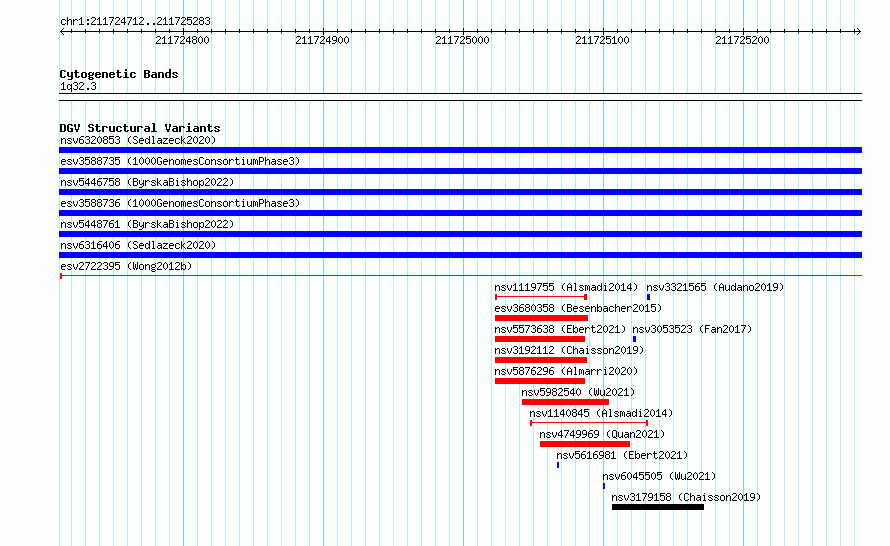The width and height of the screenshot is (890, 546).
Task: Select the esv3588735 (1000GenomesConsortiumPhase3) label
Action: tap(180, 161)
